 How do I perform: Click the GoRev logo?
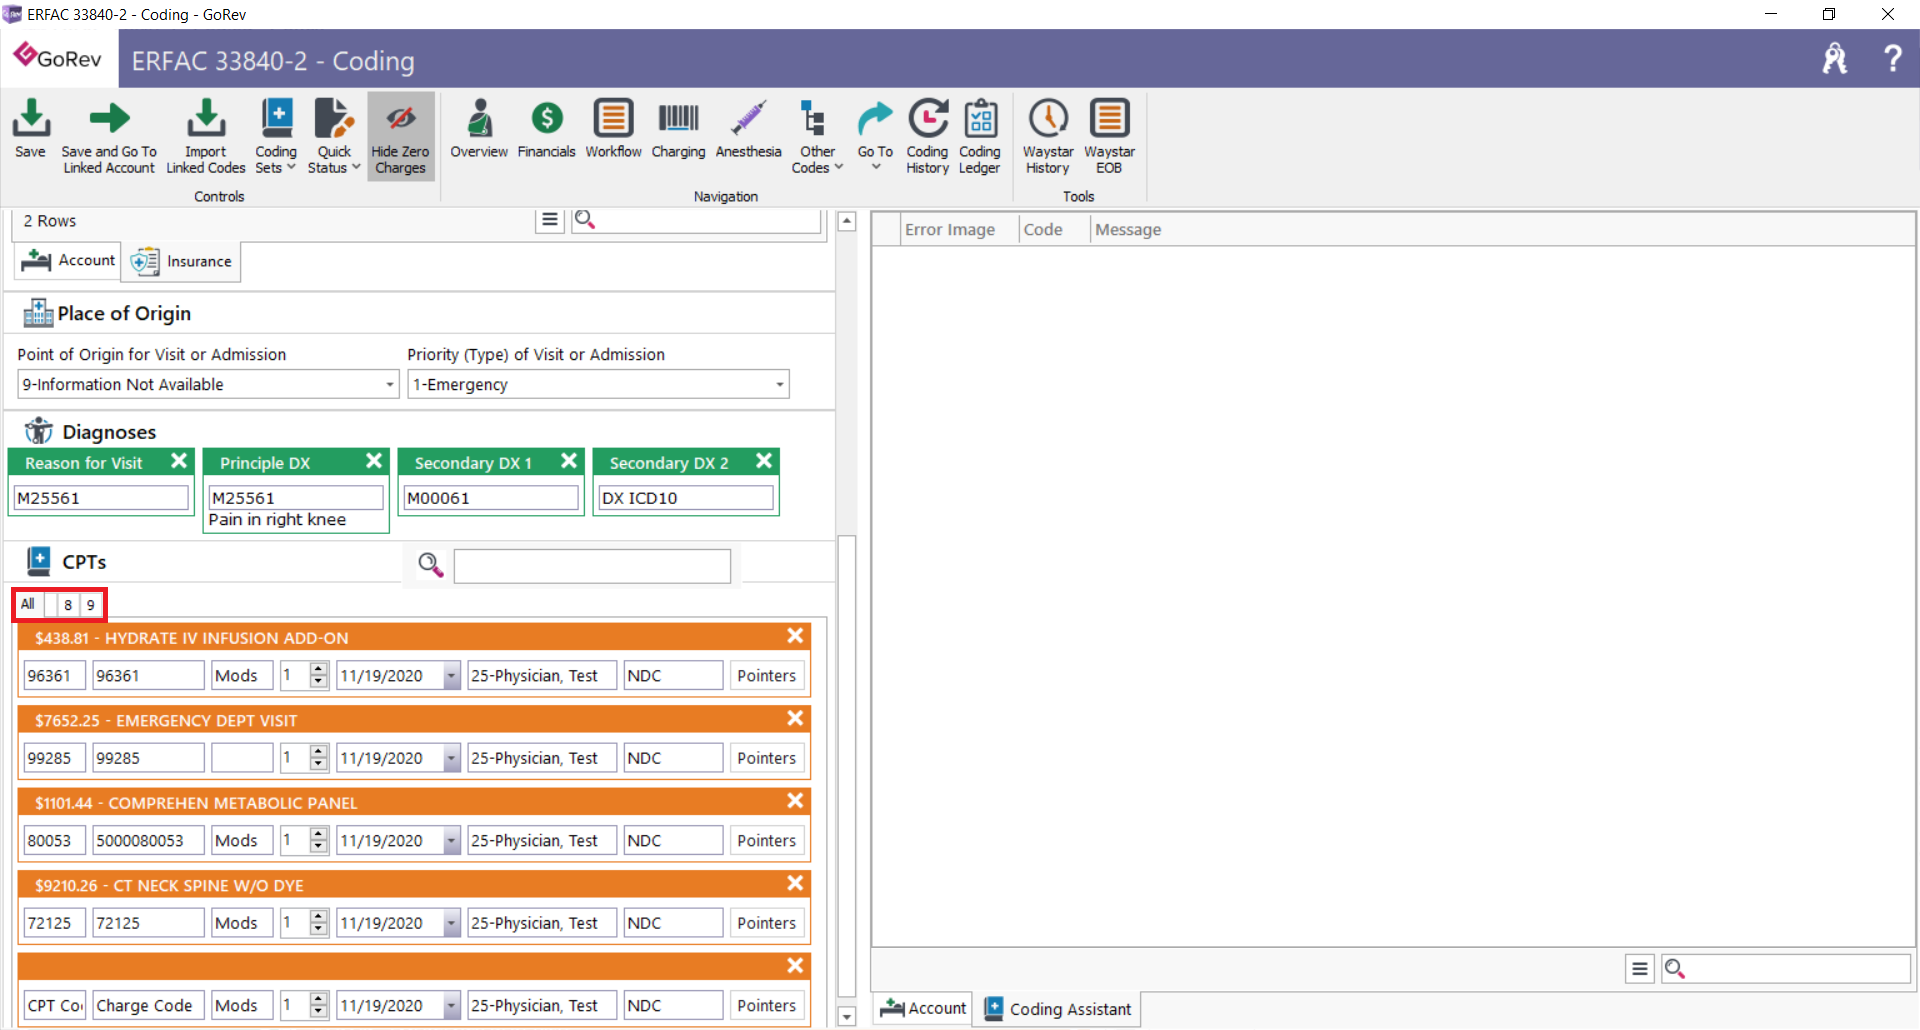click(58, 58)
